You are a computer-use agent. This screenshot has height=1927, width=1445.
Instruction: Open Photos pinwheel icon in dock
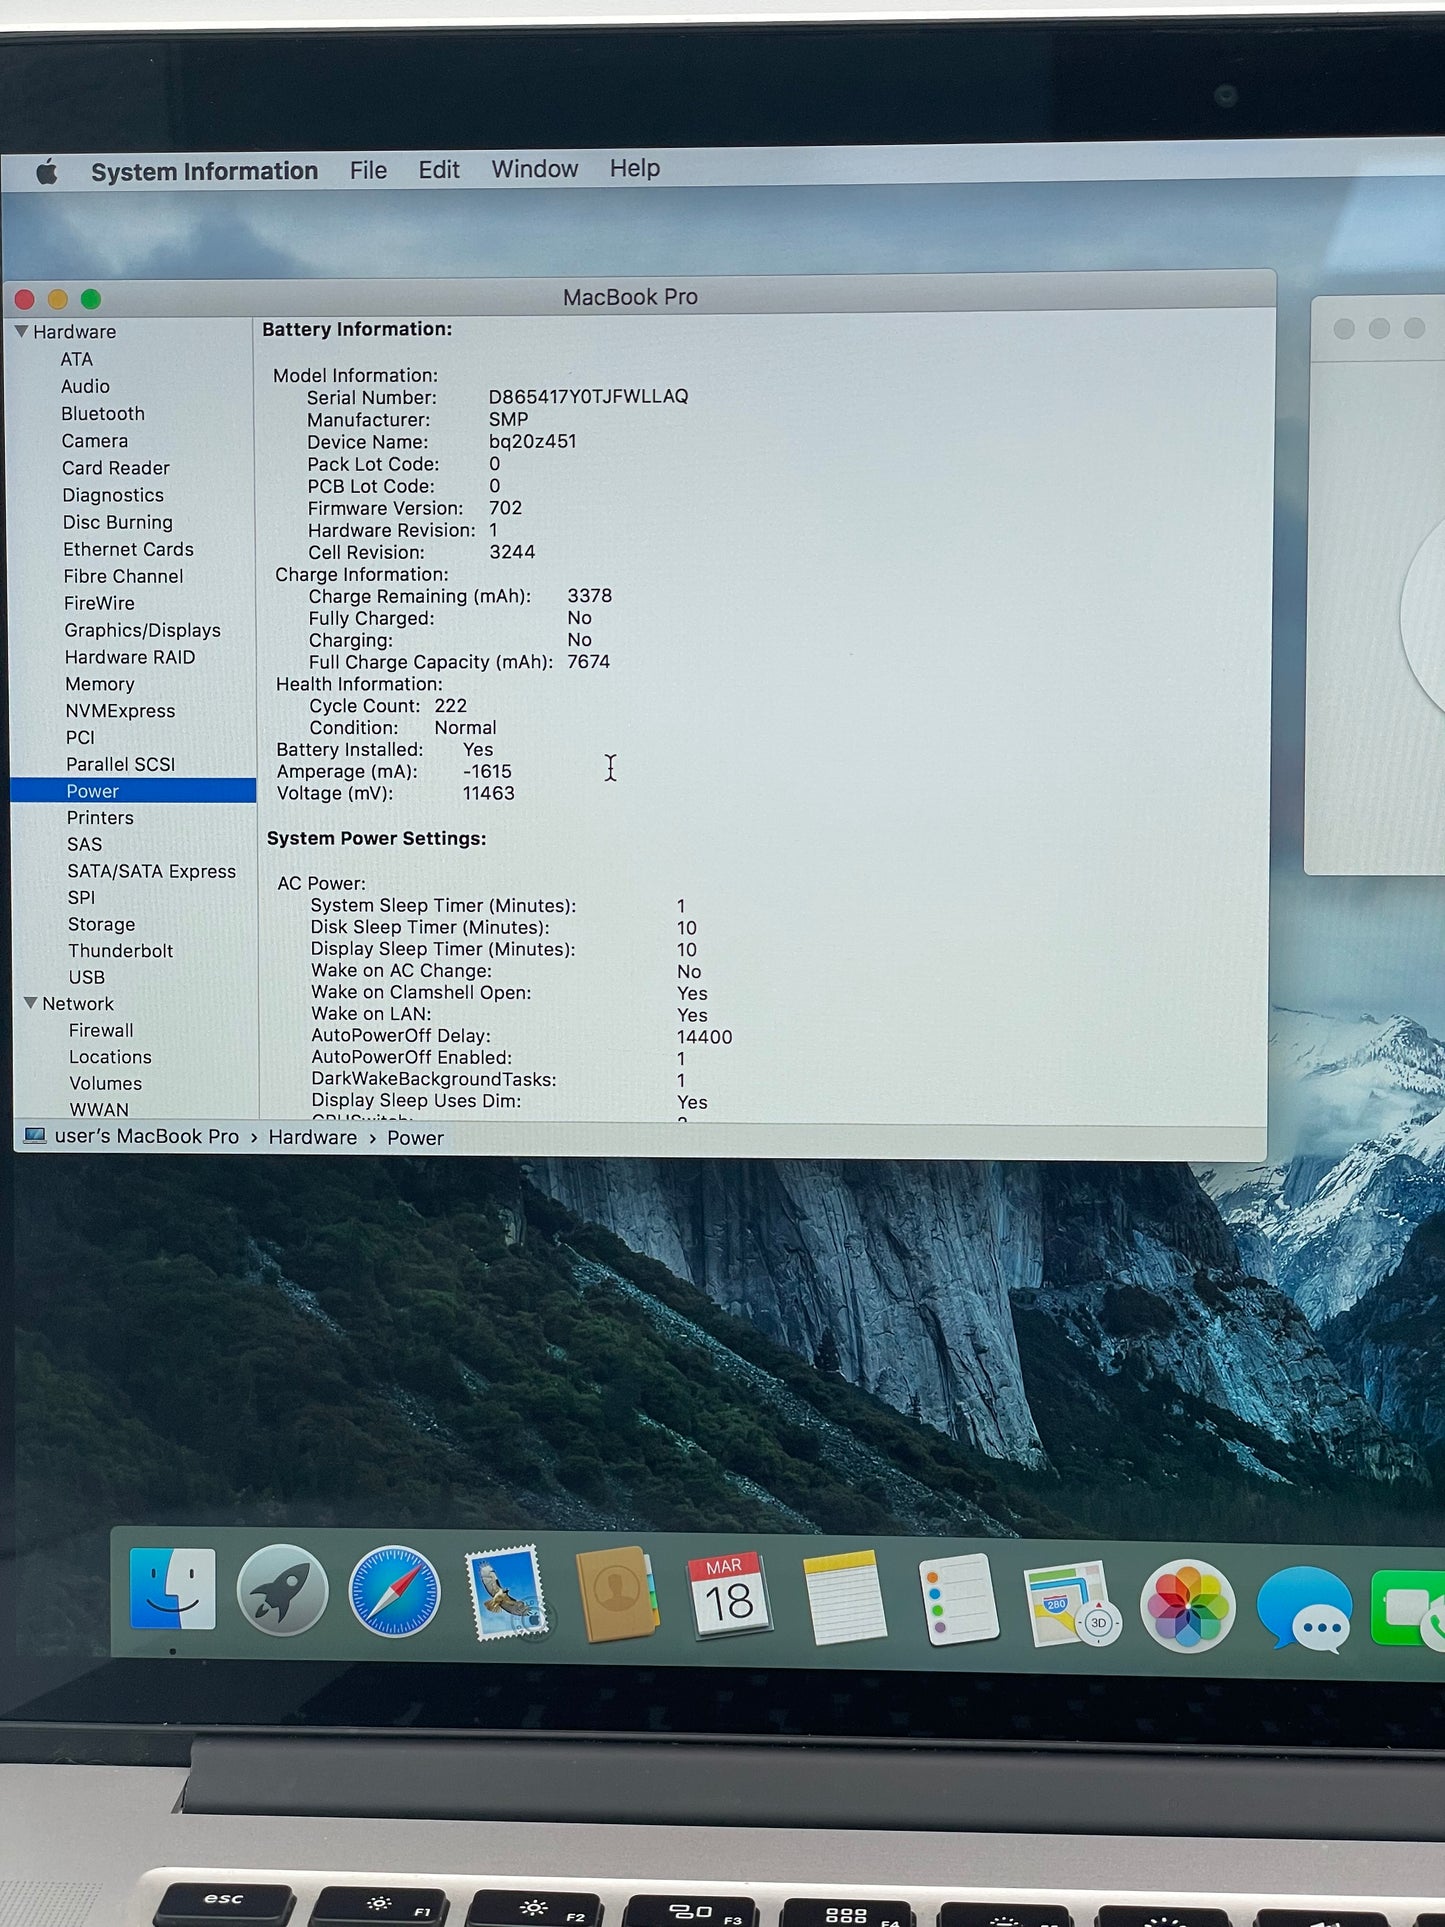click(x=1187, y=1606)
